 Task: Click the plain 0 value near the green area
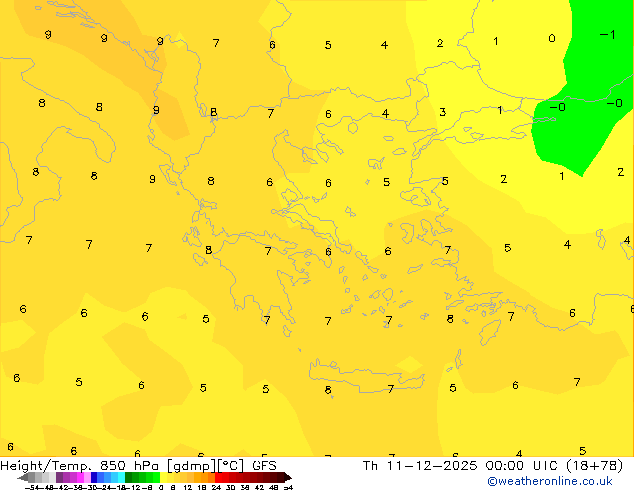click(x=552, y=38)
